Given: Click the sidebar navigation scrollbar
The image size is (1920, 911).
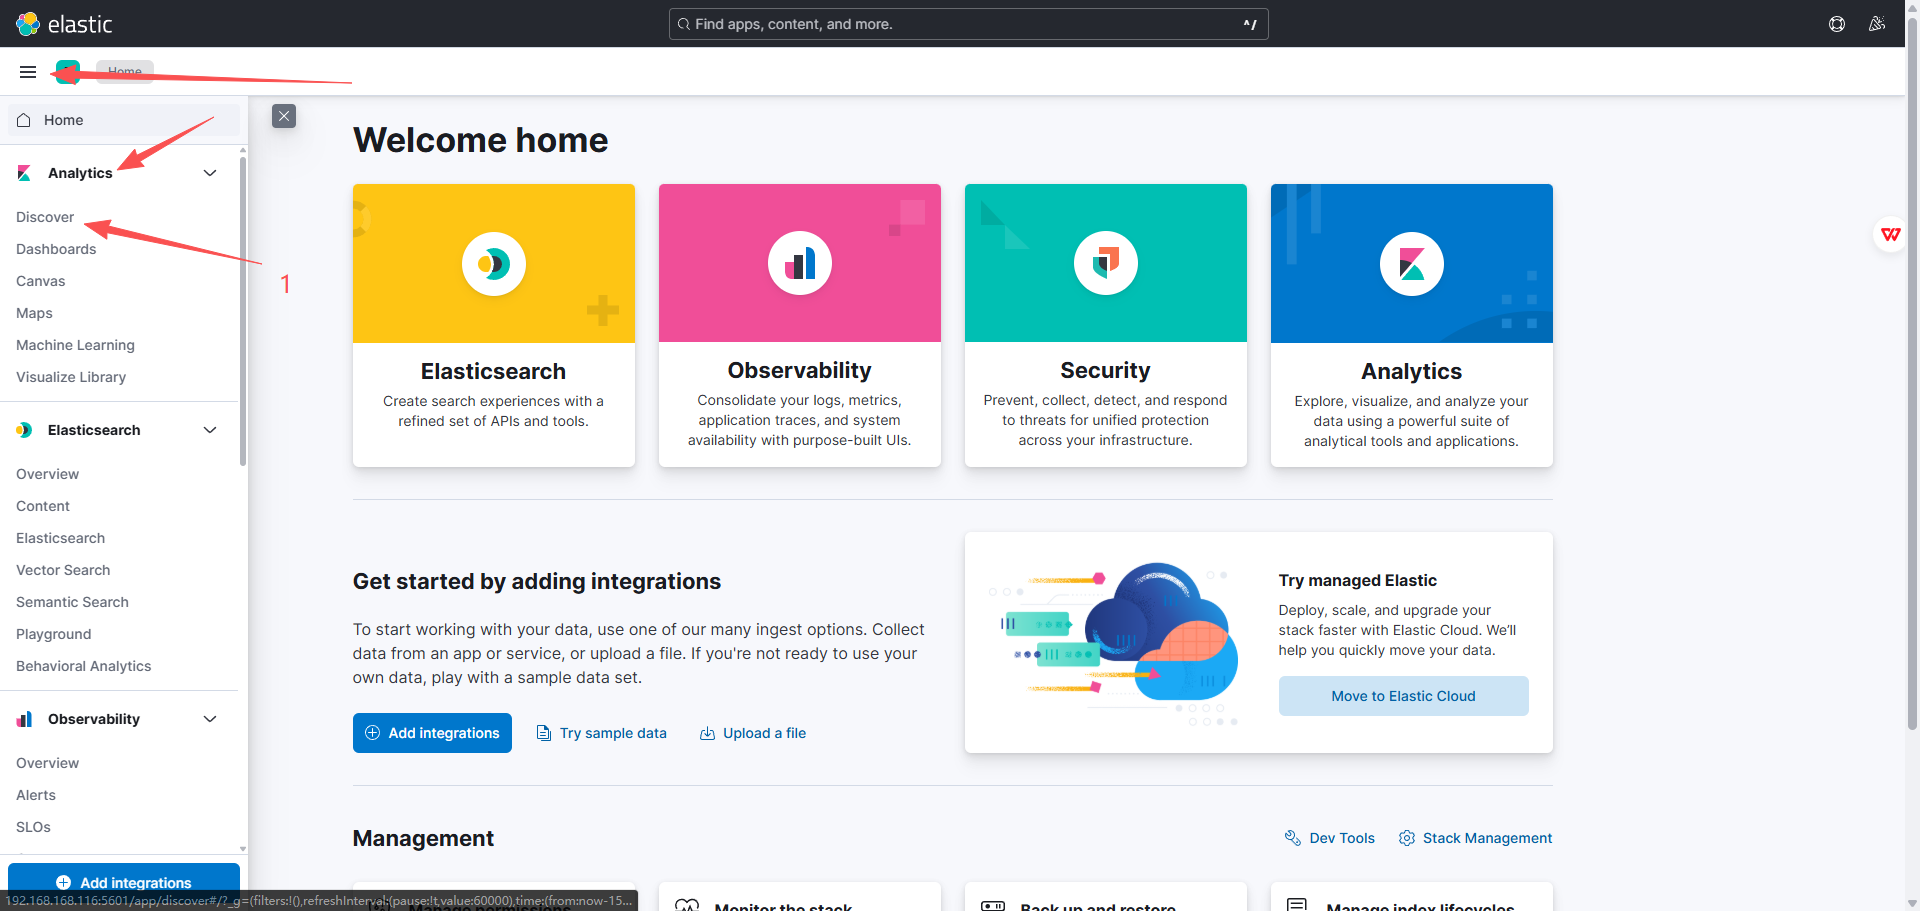Looking at the screenshot, I should (x=243, y=310).
